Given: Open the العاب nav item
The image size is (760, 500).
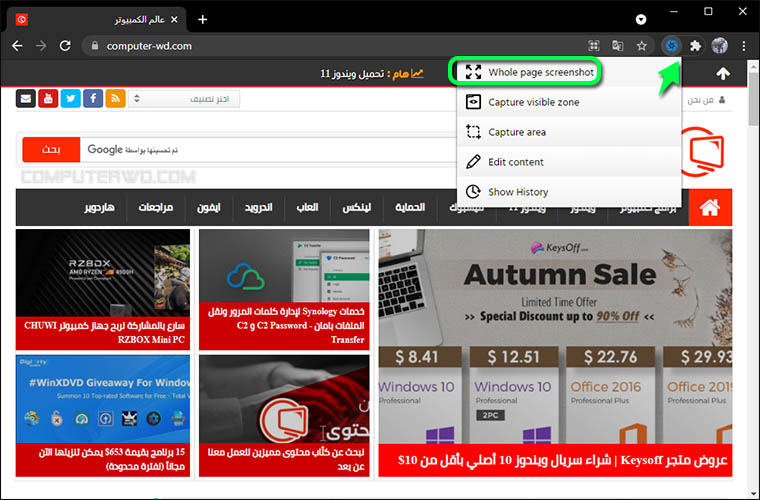Looking at the screenshot, I should pyautogui.click(x=307, y=207).
